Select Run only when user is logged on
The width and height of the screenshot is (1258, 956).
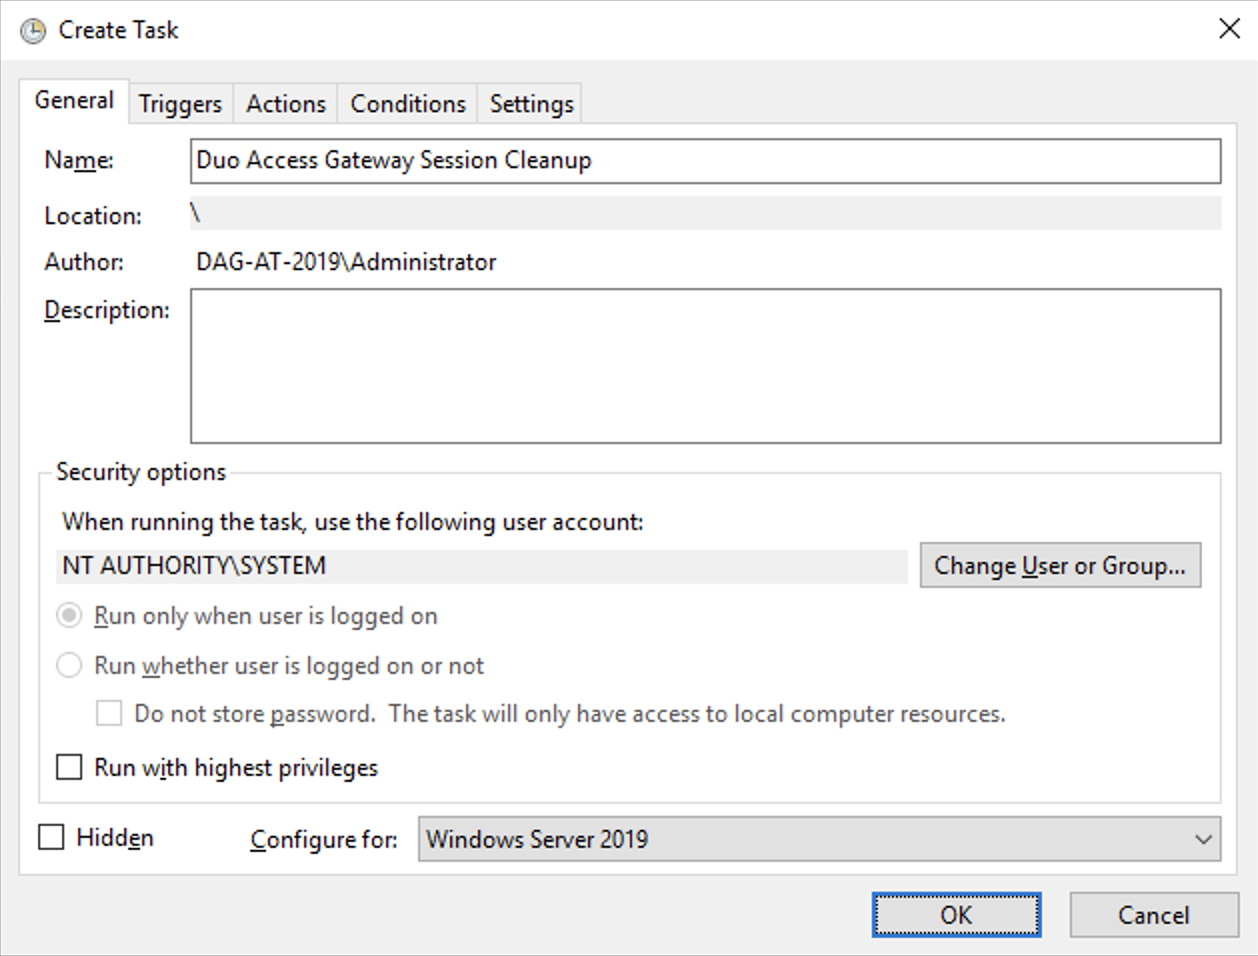(x=68, y=616)
